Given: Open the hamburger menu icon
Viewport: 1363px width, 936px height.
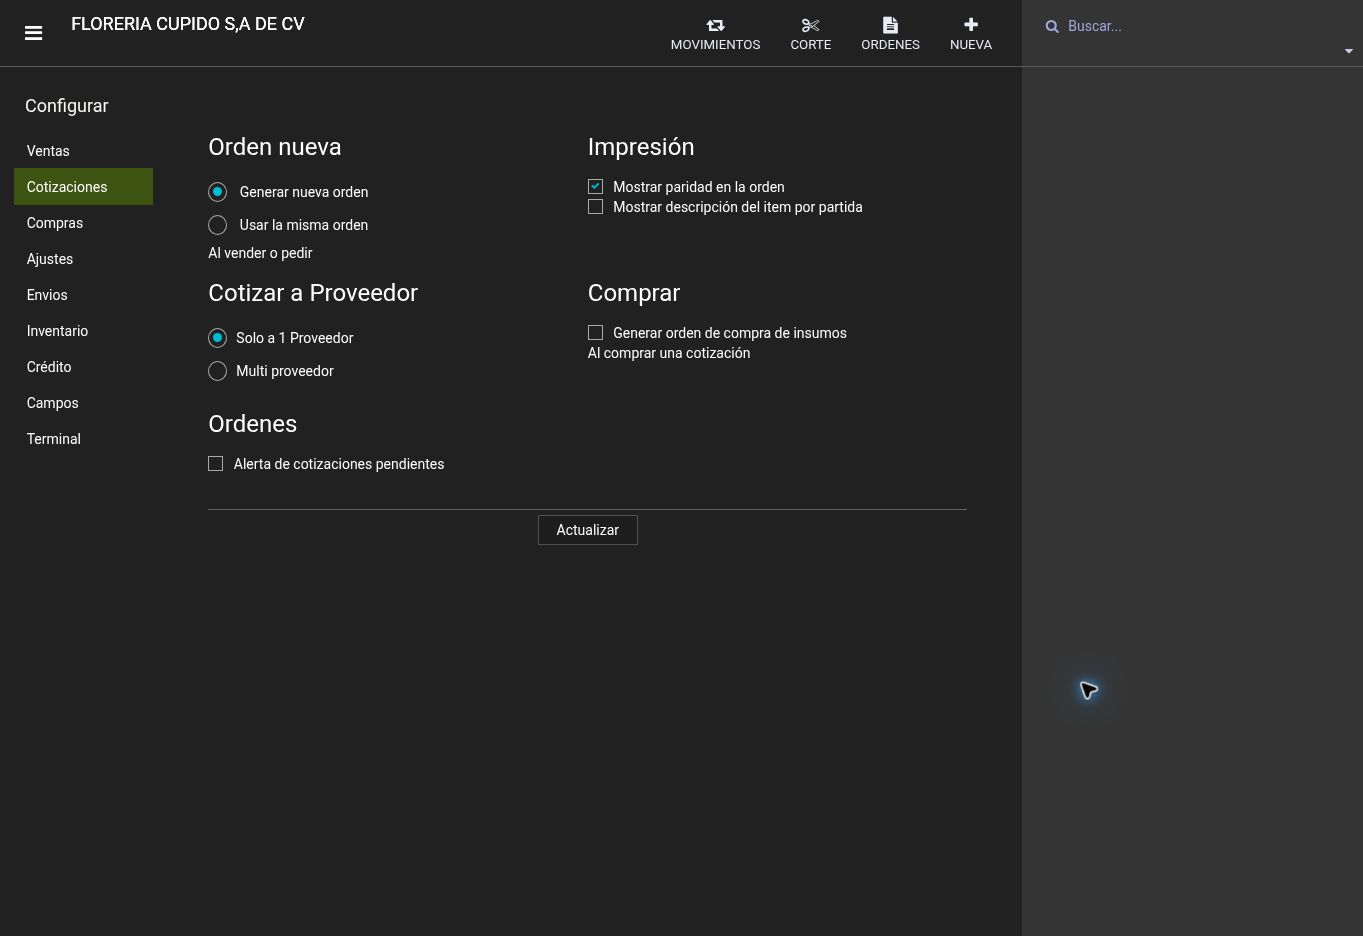Looking at the screenshot, I should point(33,33).
